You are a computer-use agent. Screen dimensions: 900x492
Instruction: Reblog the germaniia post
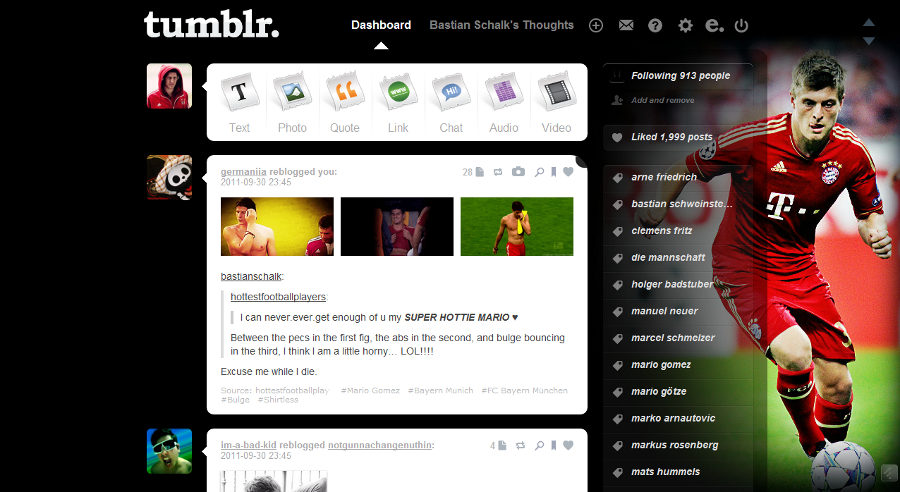tap(498, 172)
